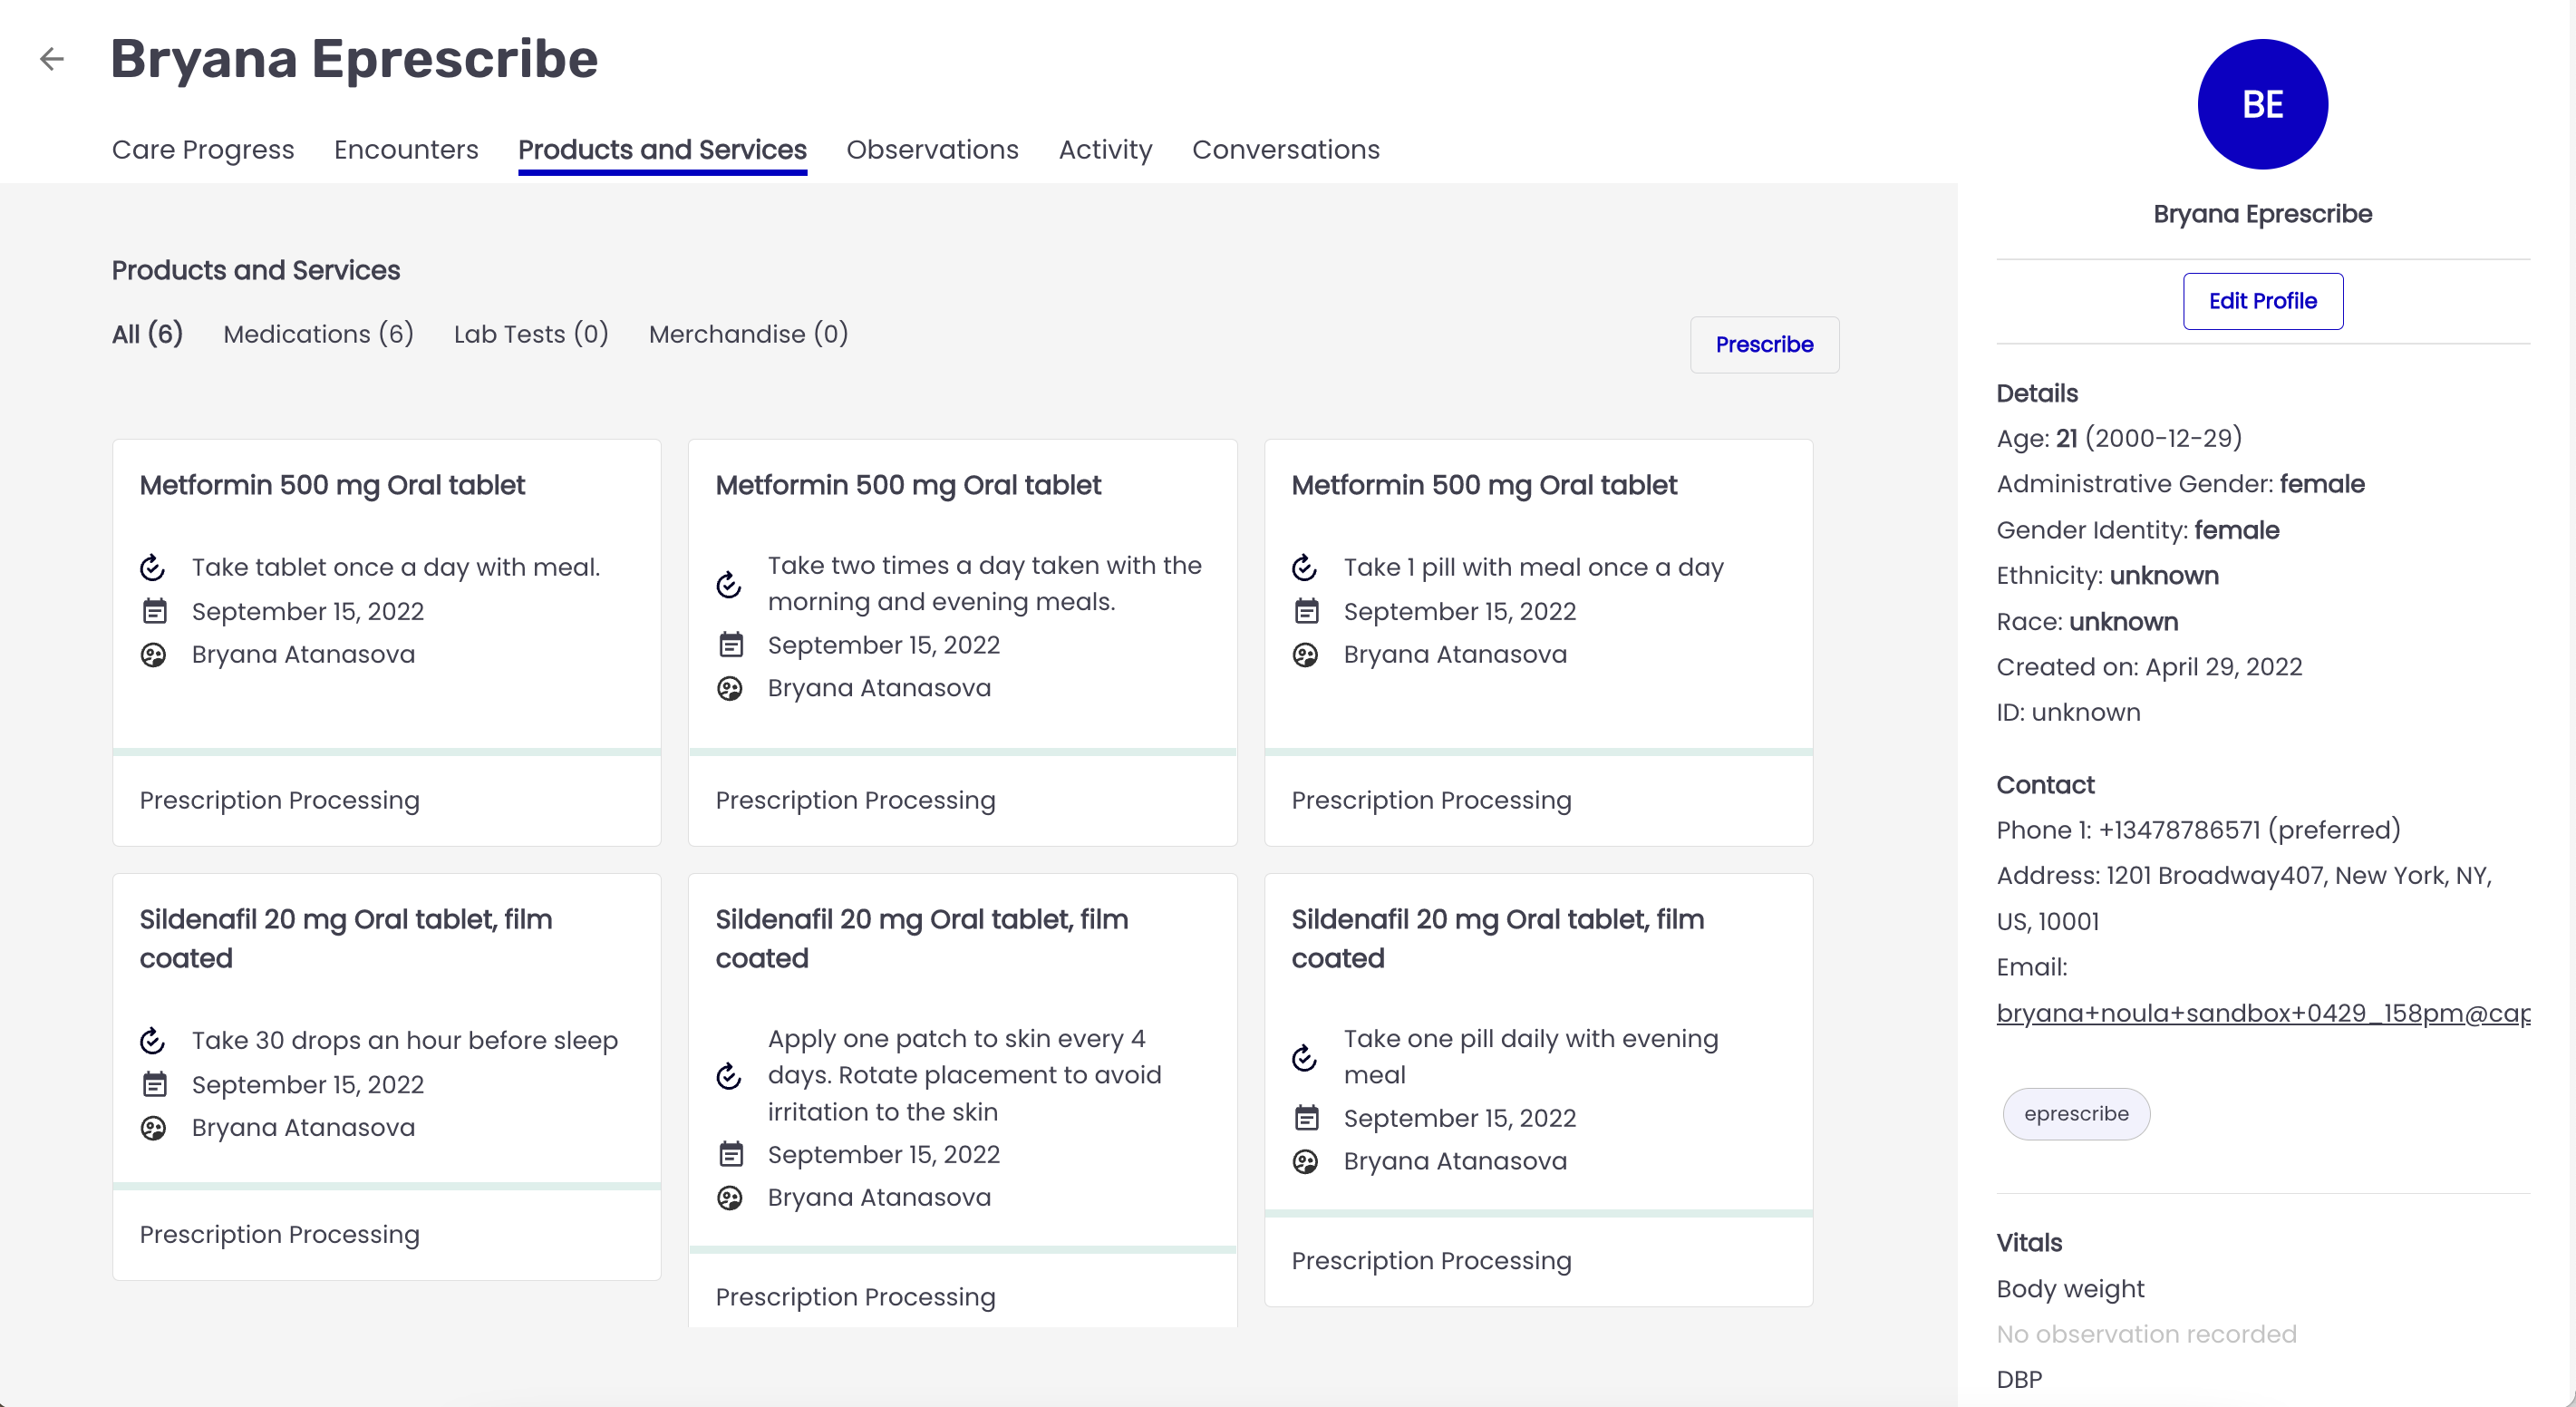This screenshot has width=2576, height=1407.
Task: Click the eprescribe tag chip
Action: 2075,1114
